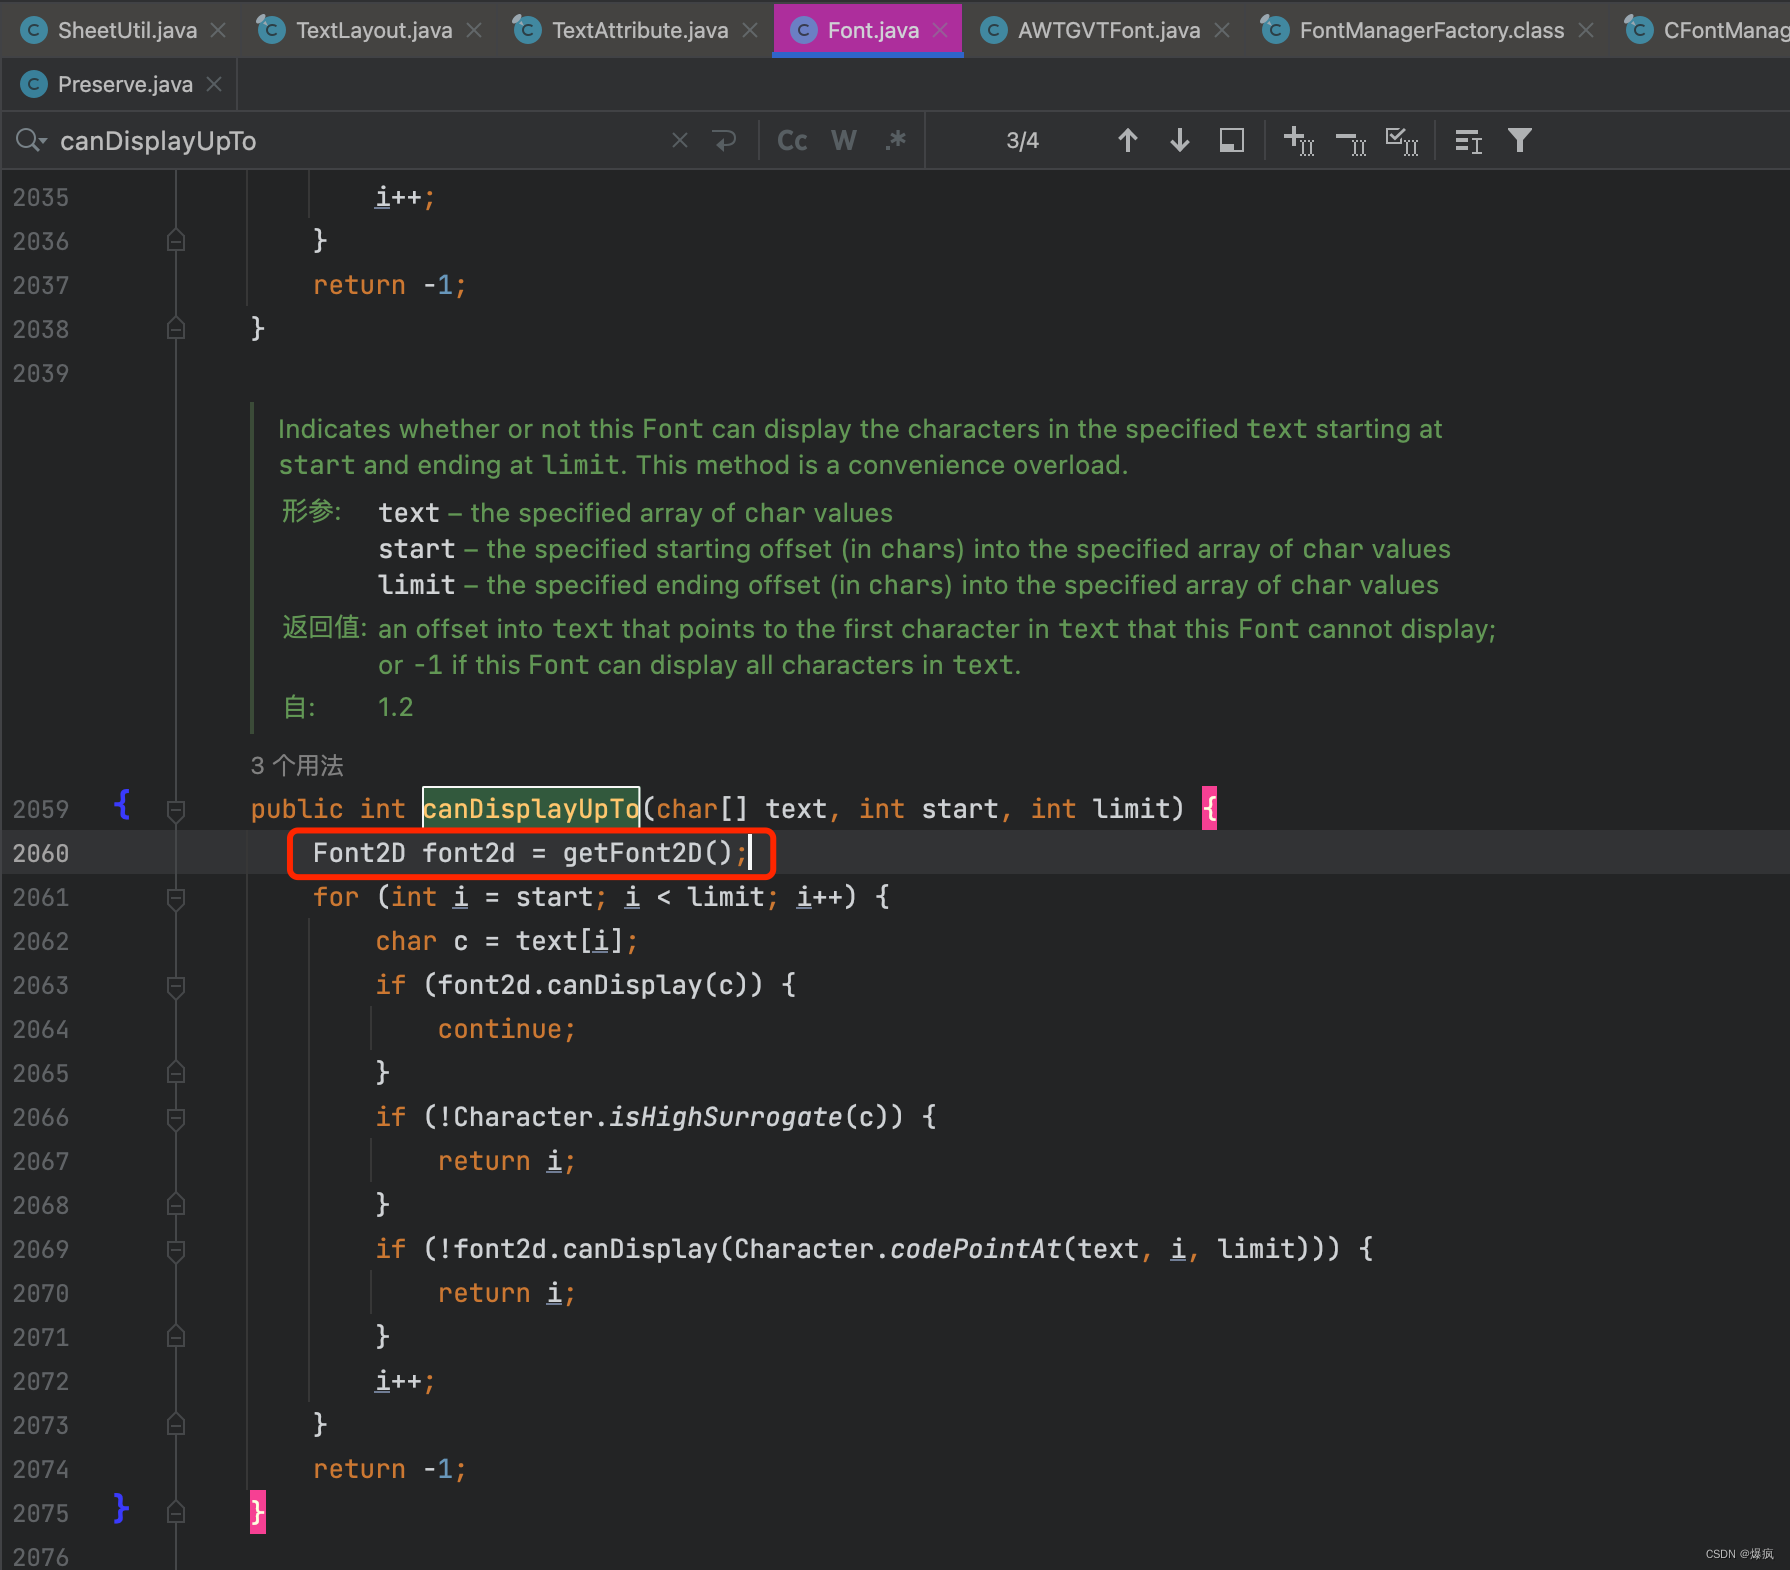
Task: Toggle Match Case (Cc) option
Action: pos(792,141)
